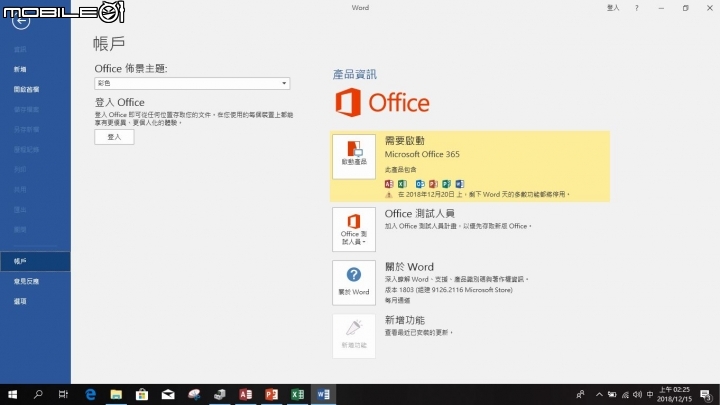Open Task View from the taskbar
The height and width of the screenshot is (405, 720).
pyautogui.click(x=63, y=394)
